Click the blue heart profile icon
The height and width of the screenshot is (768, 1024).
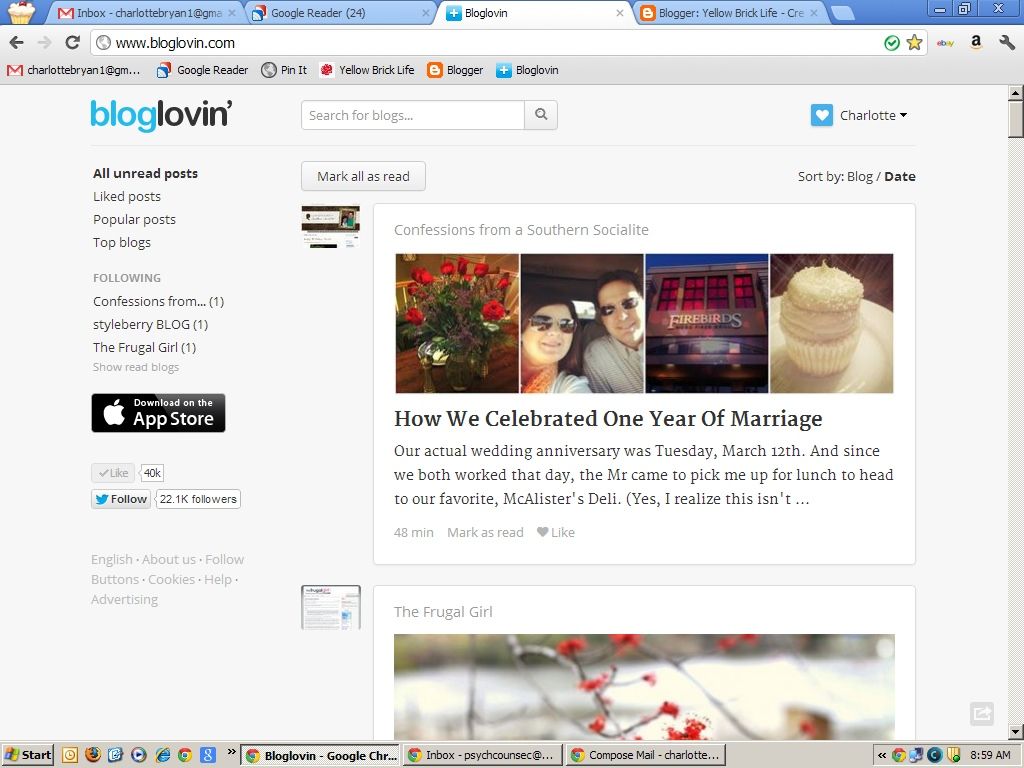(x=822, y=116)
